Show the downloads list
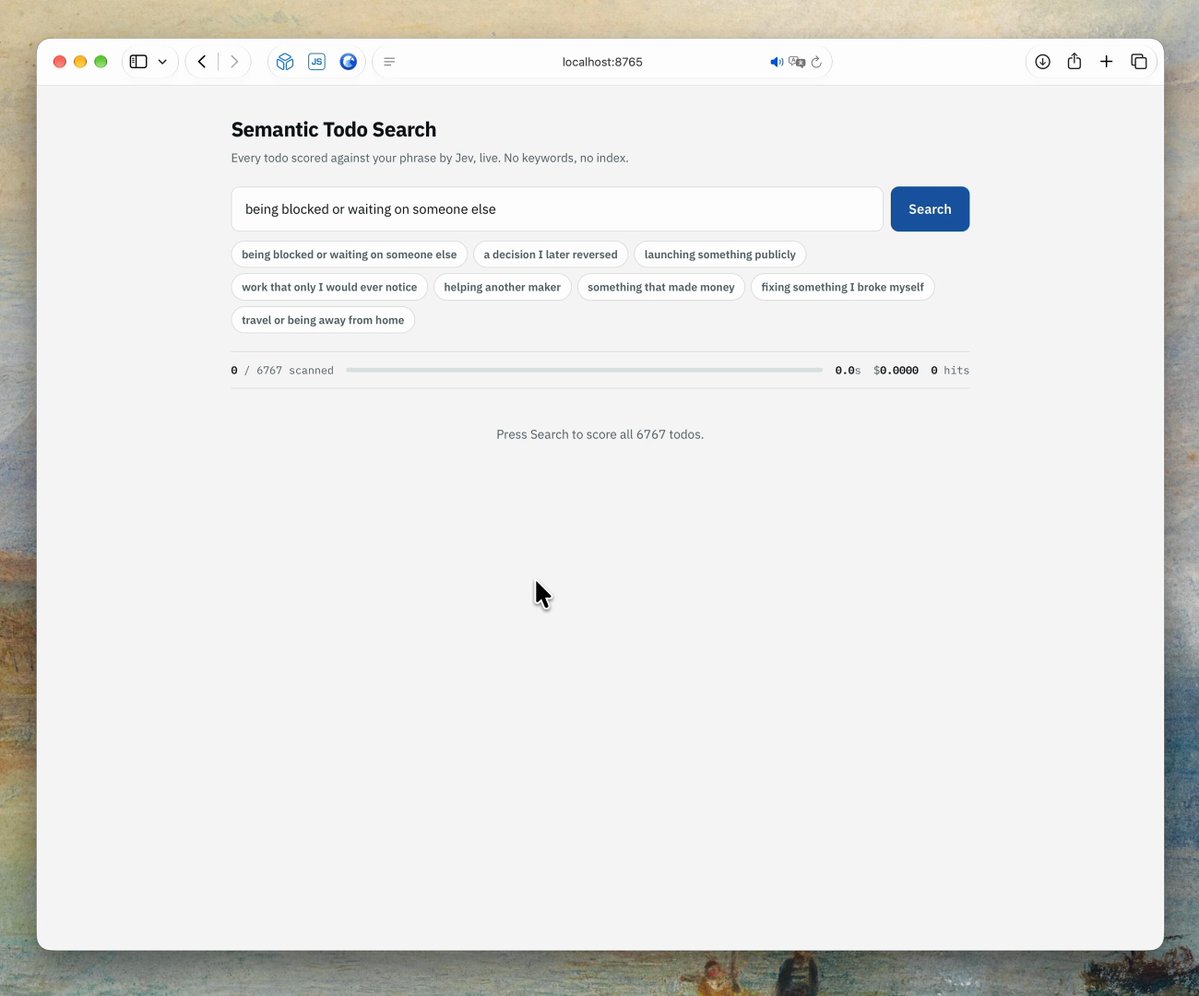This screenshot has width=1199, height=996. point(1042,62)
